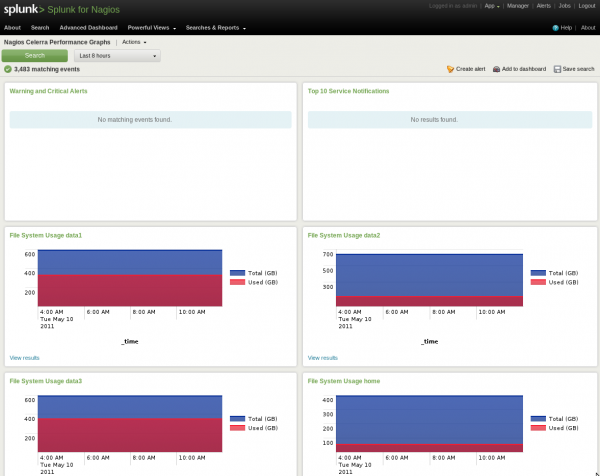The height and width of the screenshot is (476, 600).
Task: Open View results under data1 chart
Action: coord(24,357)
